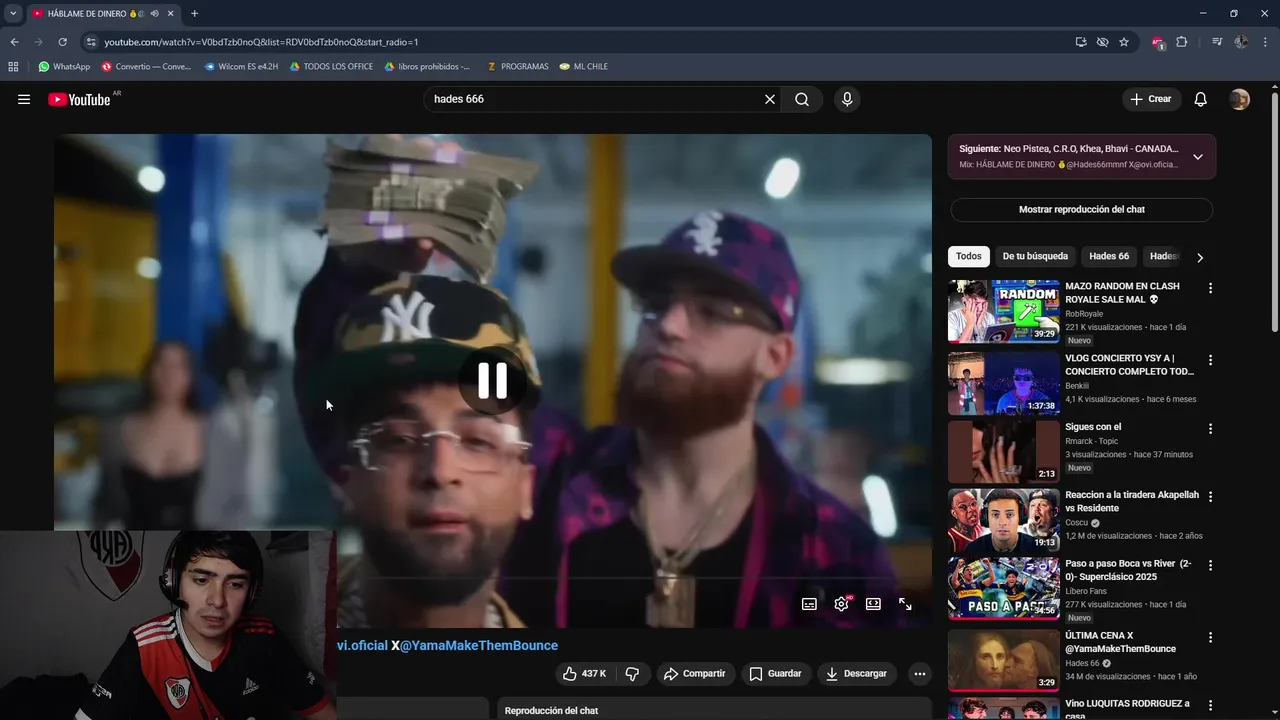Screen dimensions: 1280x720
Task: Open the YouTube account avatar menu
Action: (x=1239, y=99)
